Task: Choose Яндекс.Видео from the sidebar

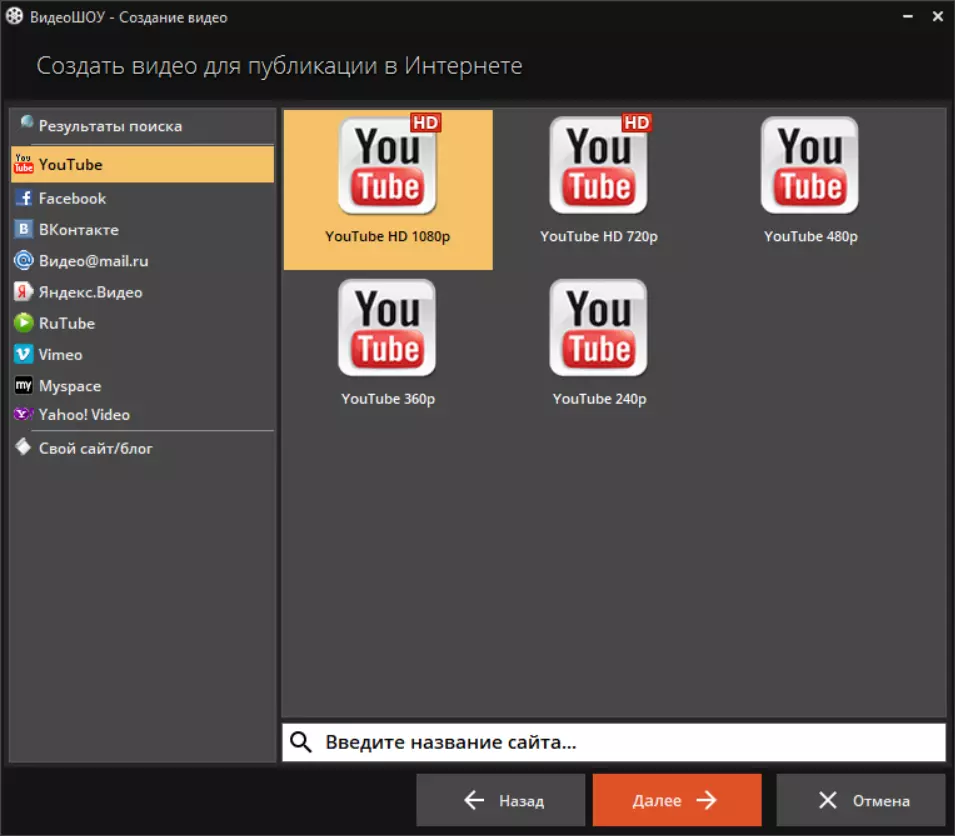Action: pos(143,292)
